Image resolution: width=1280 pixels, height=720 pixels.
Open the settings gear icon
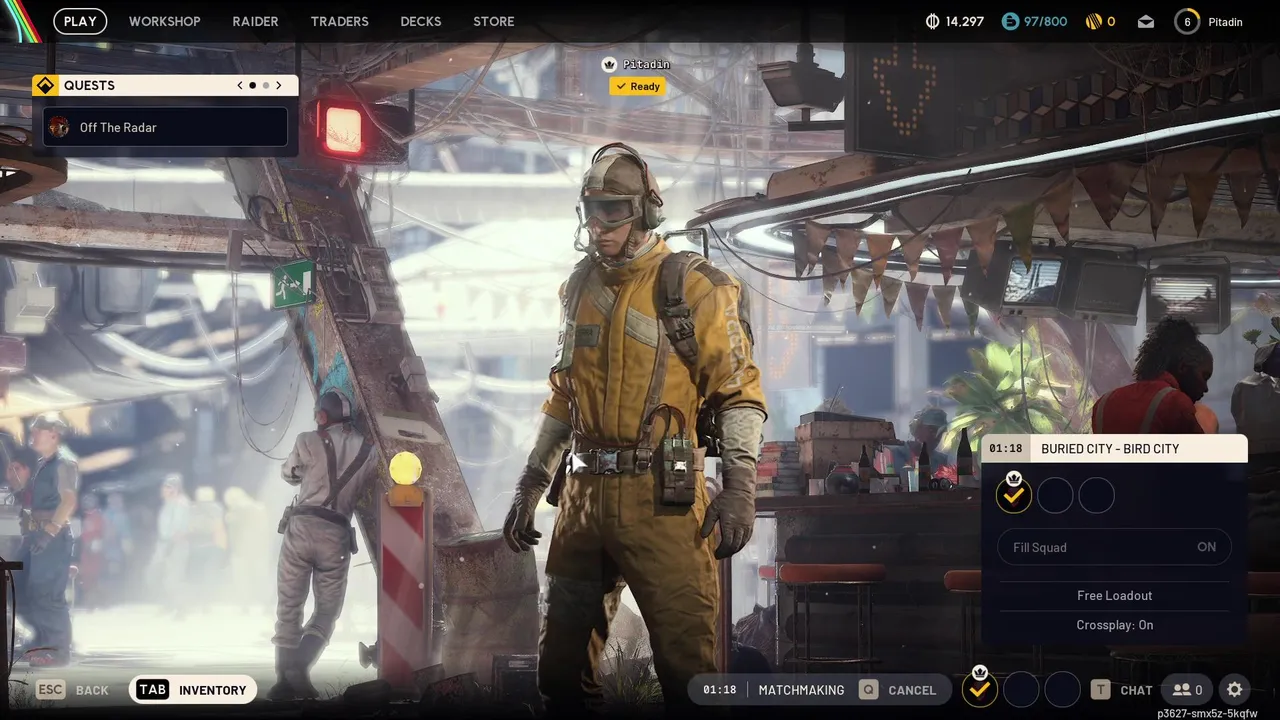[1235, 689]
